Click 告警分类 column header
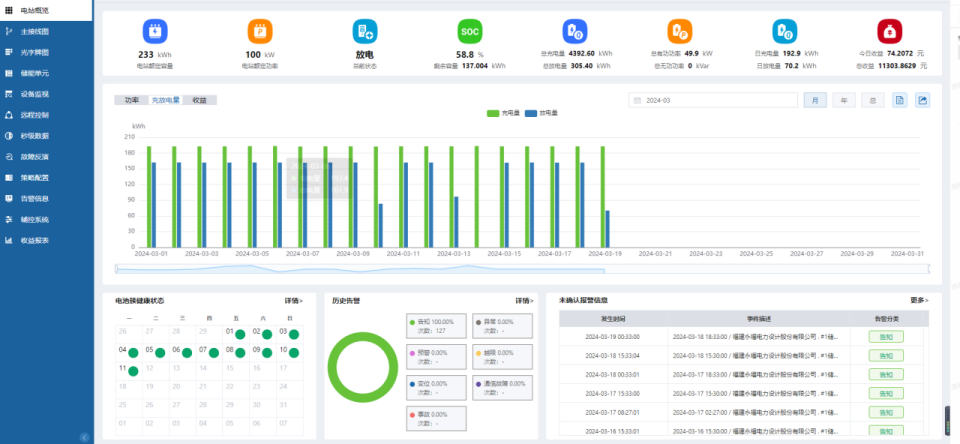The width and height of the screenshot is (960, 444). tap(886, 318)
